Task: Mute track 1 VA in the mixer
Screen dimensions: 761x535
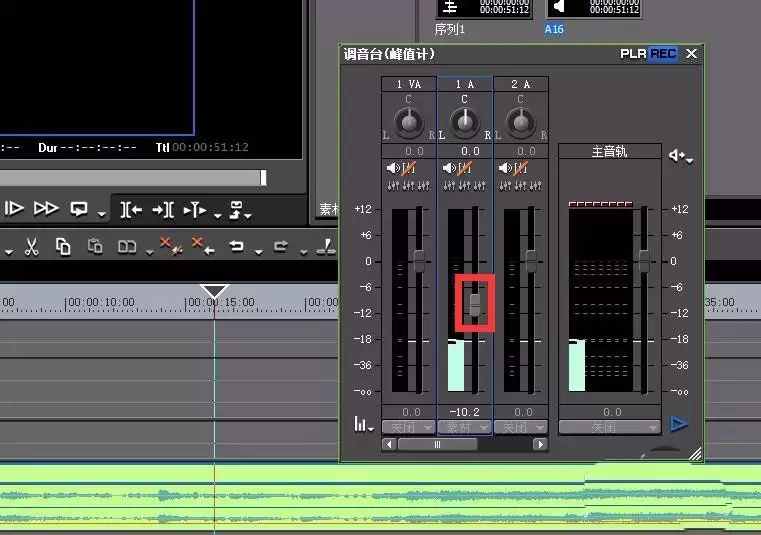Action: [x=393, y=168]
